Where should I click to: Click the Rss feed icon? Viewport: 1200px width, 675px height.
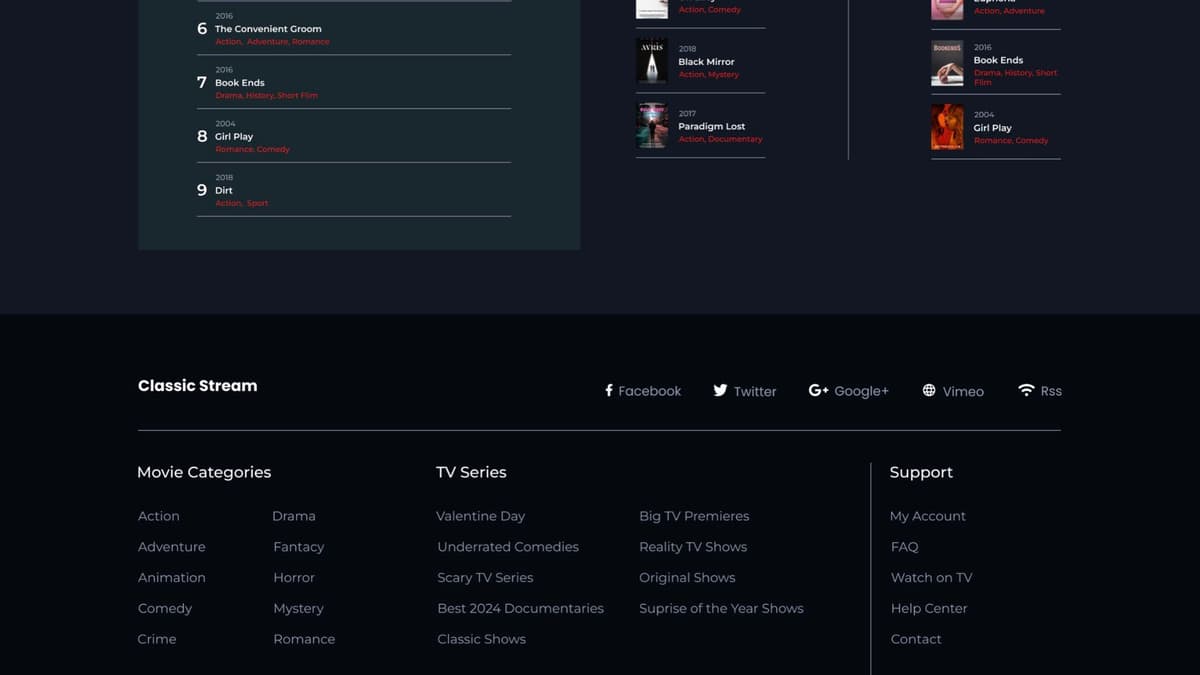[1026, 390]
